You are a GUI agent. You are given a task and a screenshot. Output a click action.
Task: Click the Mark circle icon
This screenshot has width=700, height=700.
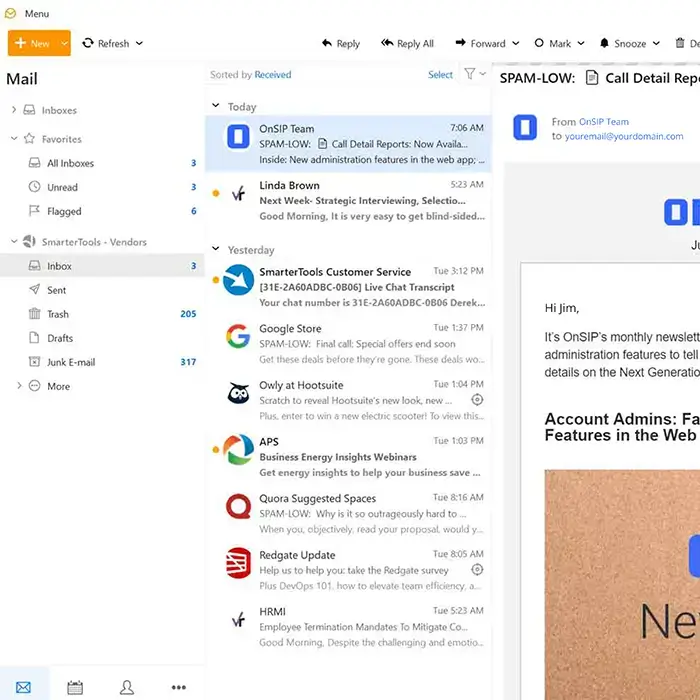539,43
